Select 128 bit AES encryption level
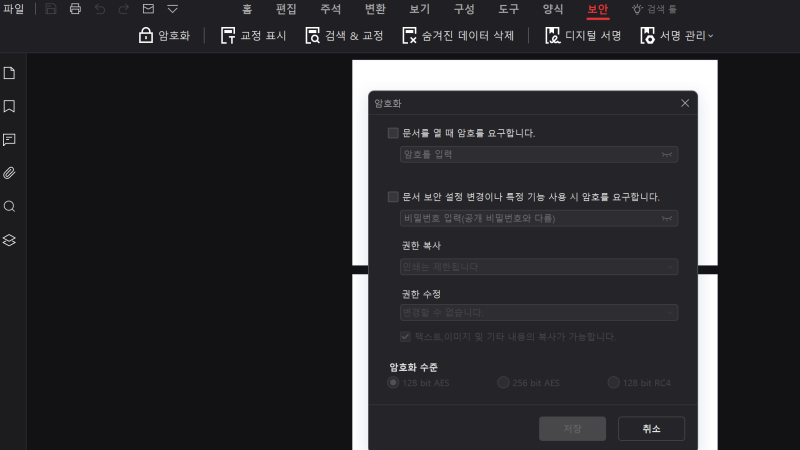This screenshot has width=800, height=450. [393, 383]
